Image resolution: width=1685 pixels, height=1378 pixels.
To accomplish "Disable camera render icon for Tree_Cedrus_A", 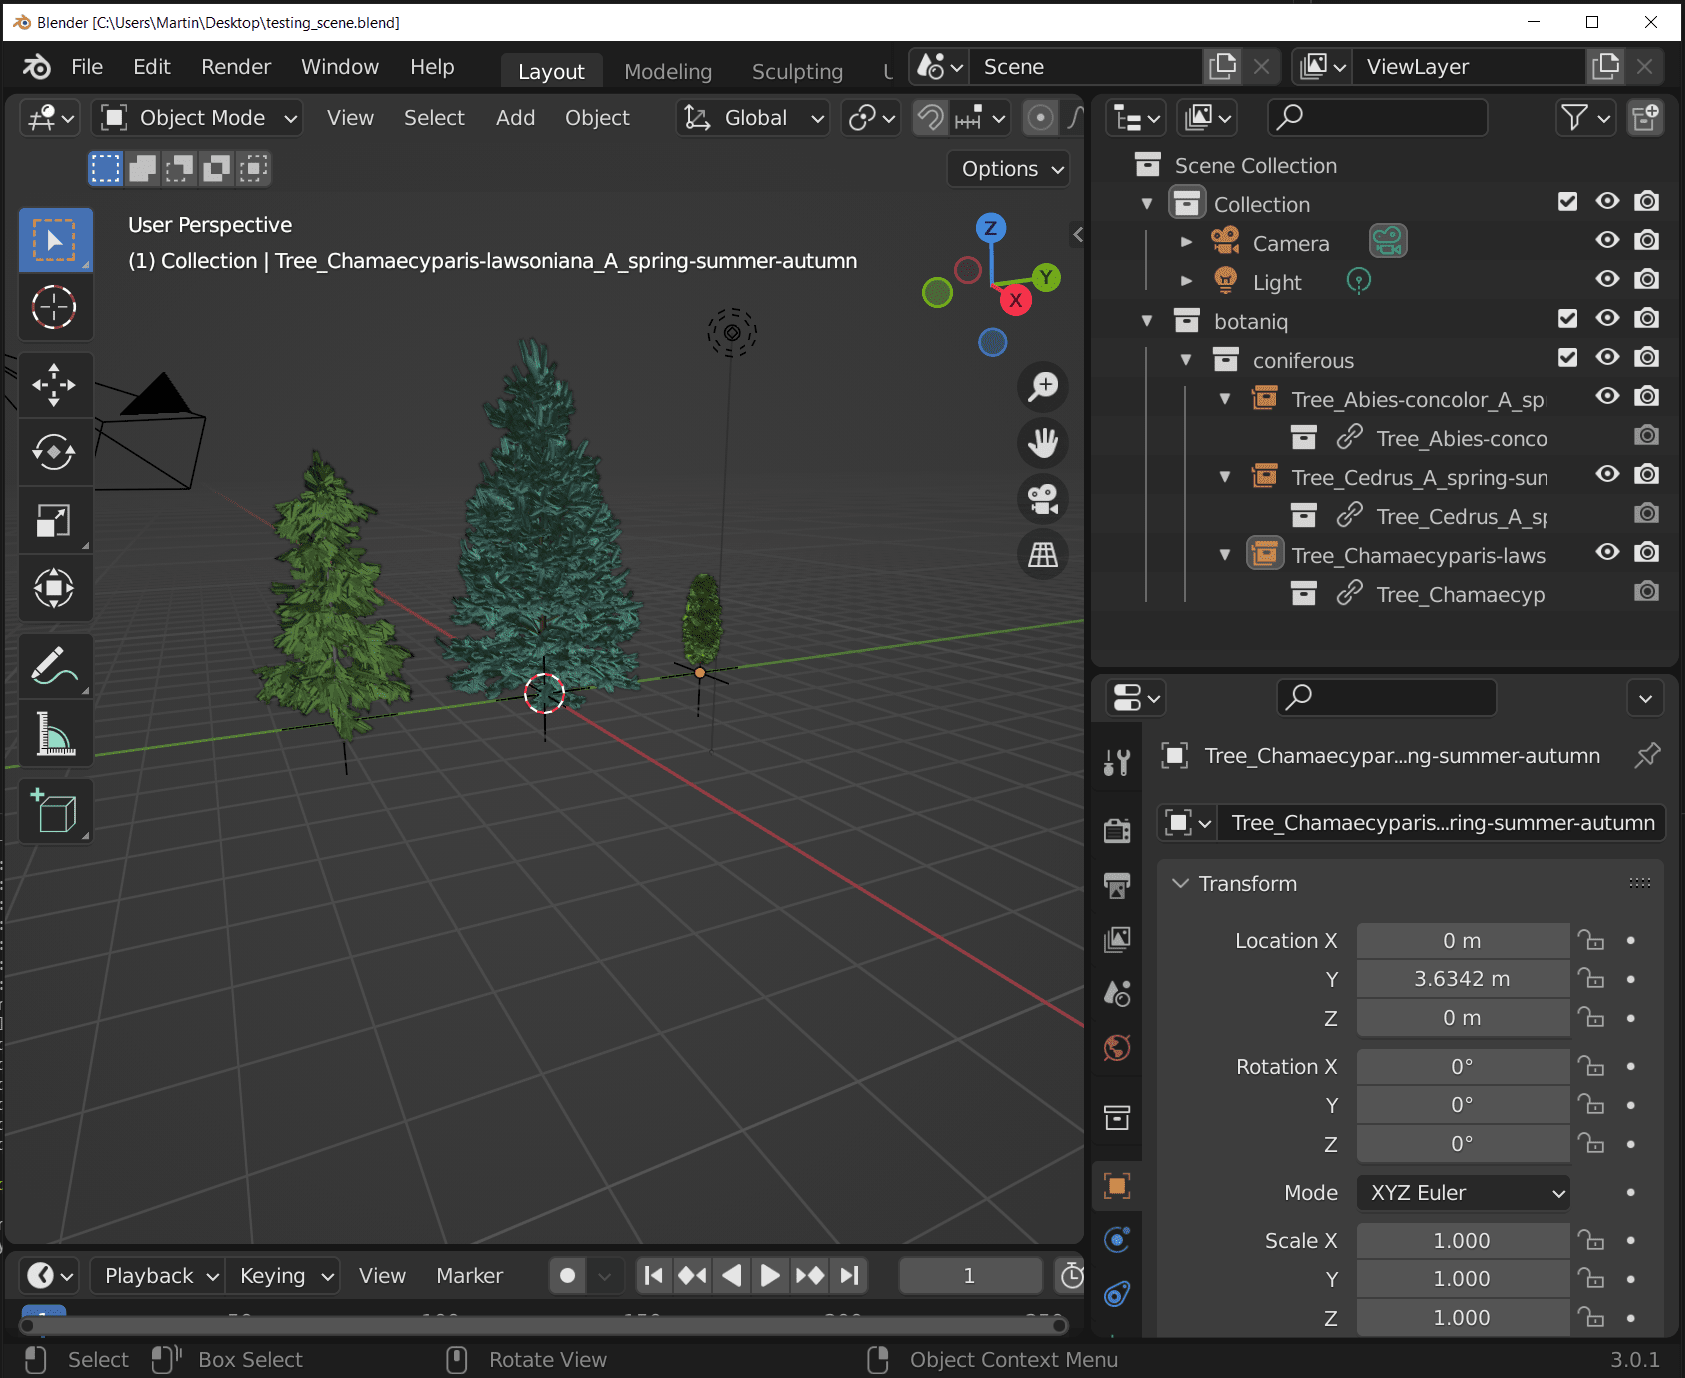I will 1647,475.
